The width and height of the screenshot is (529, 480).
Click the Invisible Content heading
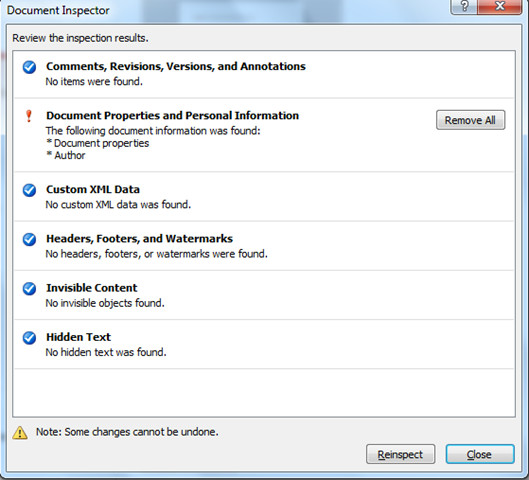click(x=92, y=288)
